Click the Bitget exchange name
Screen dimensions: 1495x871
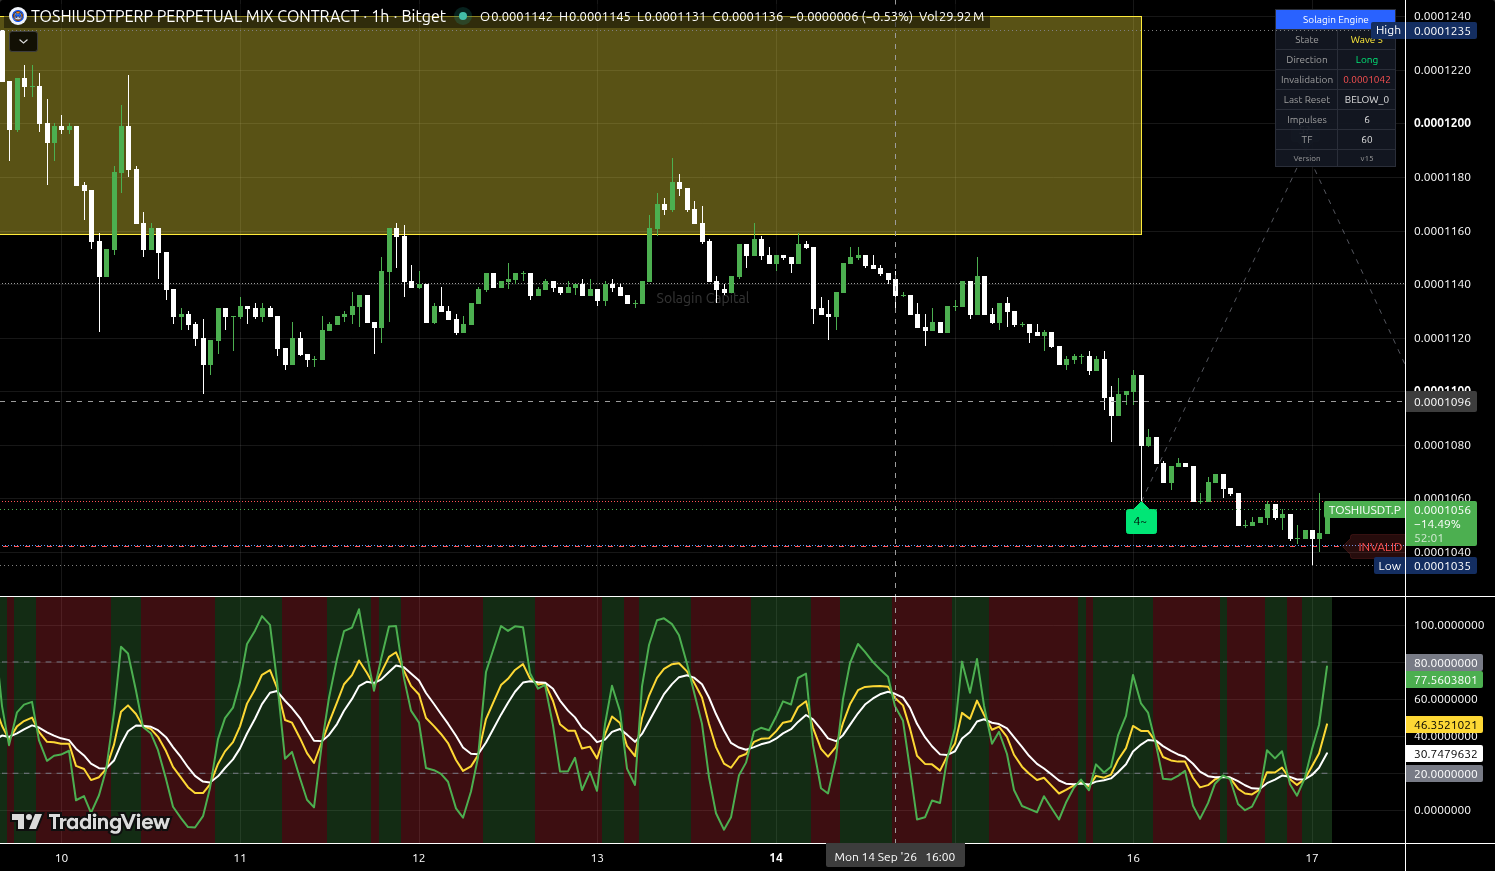pyautogui.click(x=423, y=16)
